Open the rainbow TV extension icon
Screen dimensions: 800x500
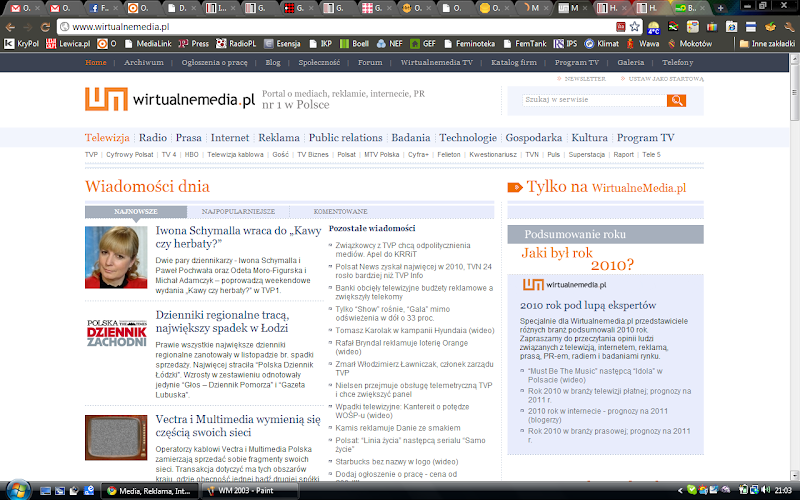(712, 27)
